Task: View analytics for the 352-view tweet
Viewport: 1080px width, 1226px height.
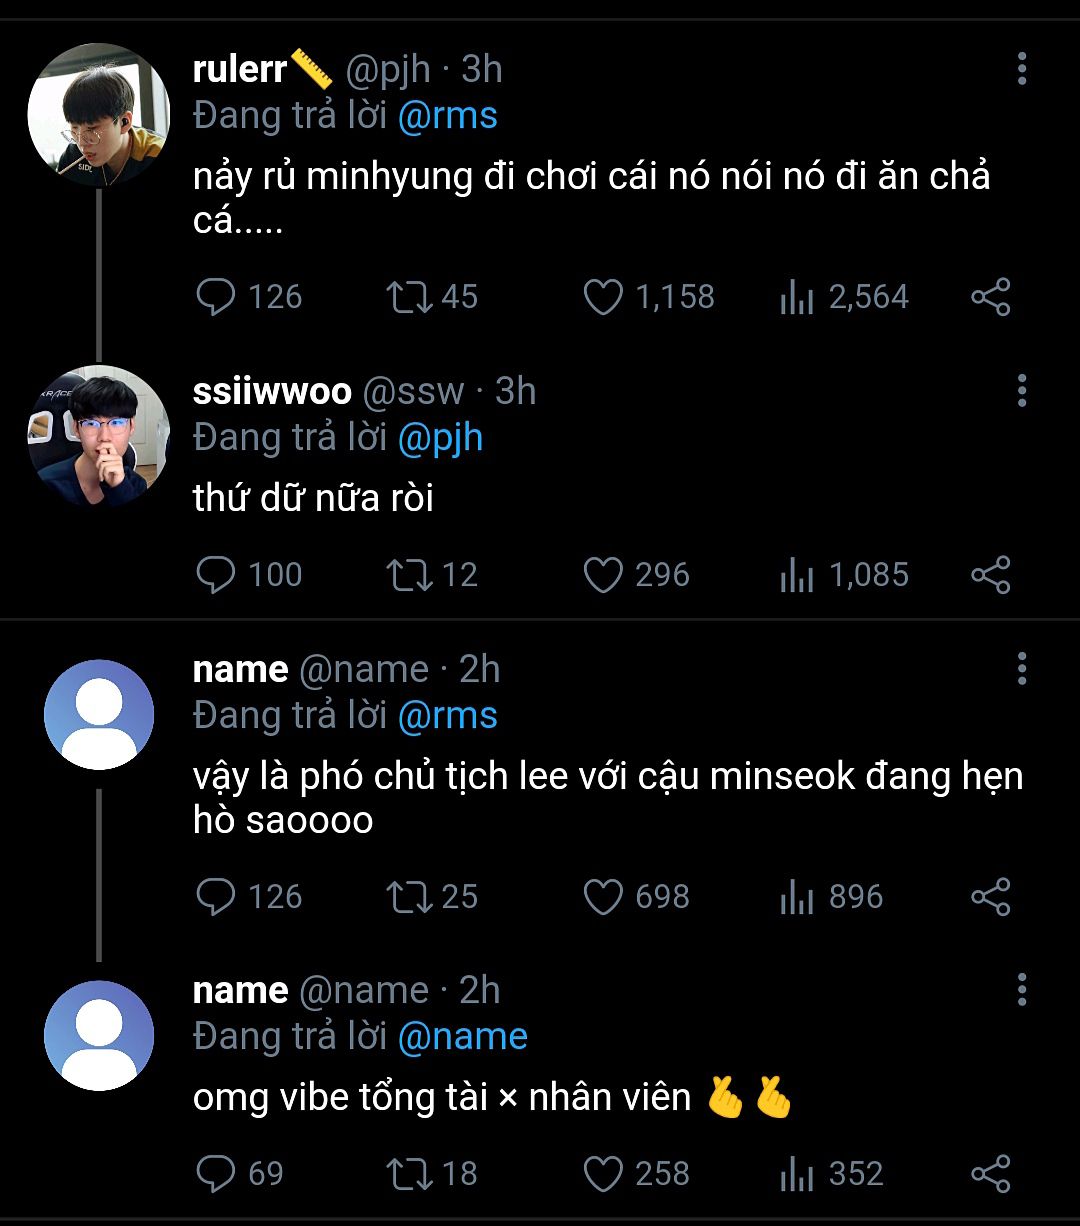Action: pyautogui.click(x=797, y=1173)
